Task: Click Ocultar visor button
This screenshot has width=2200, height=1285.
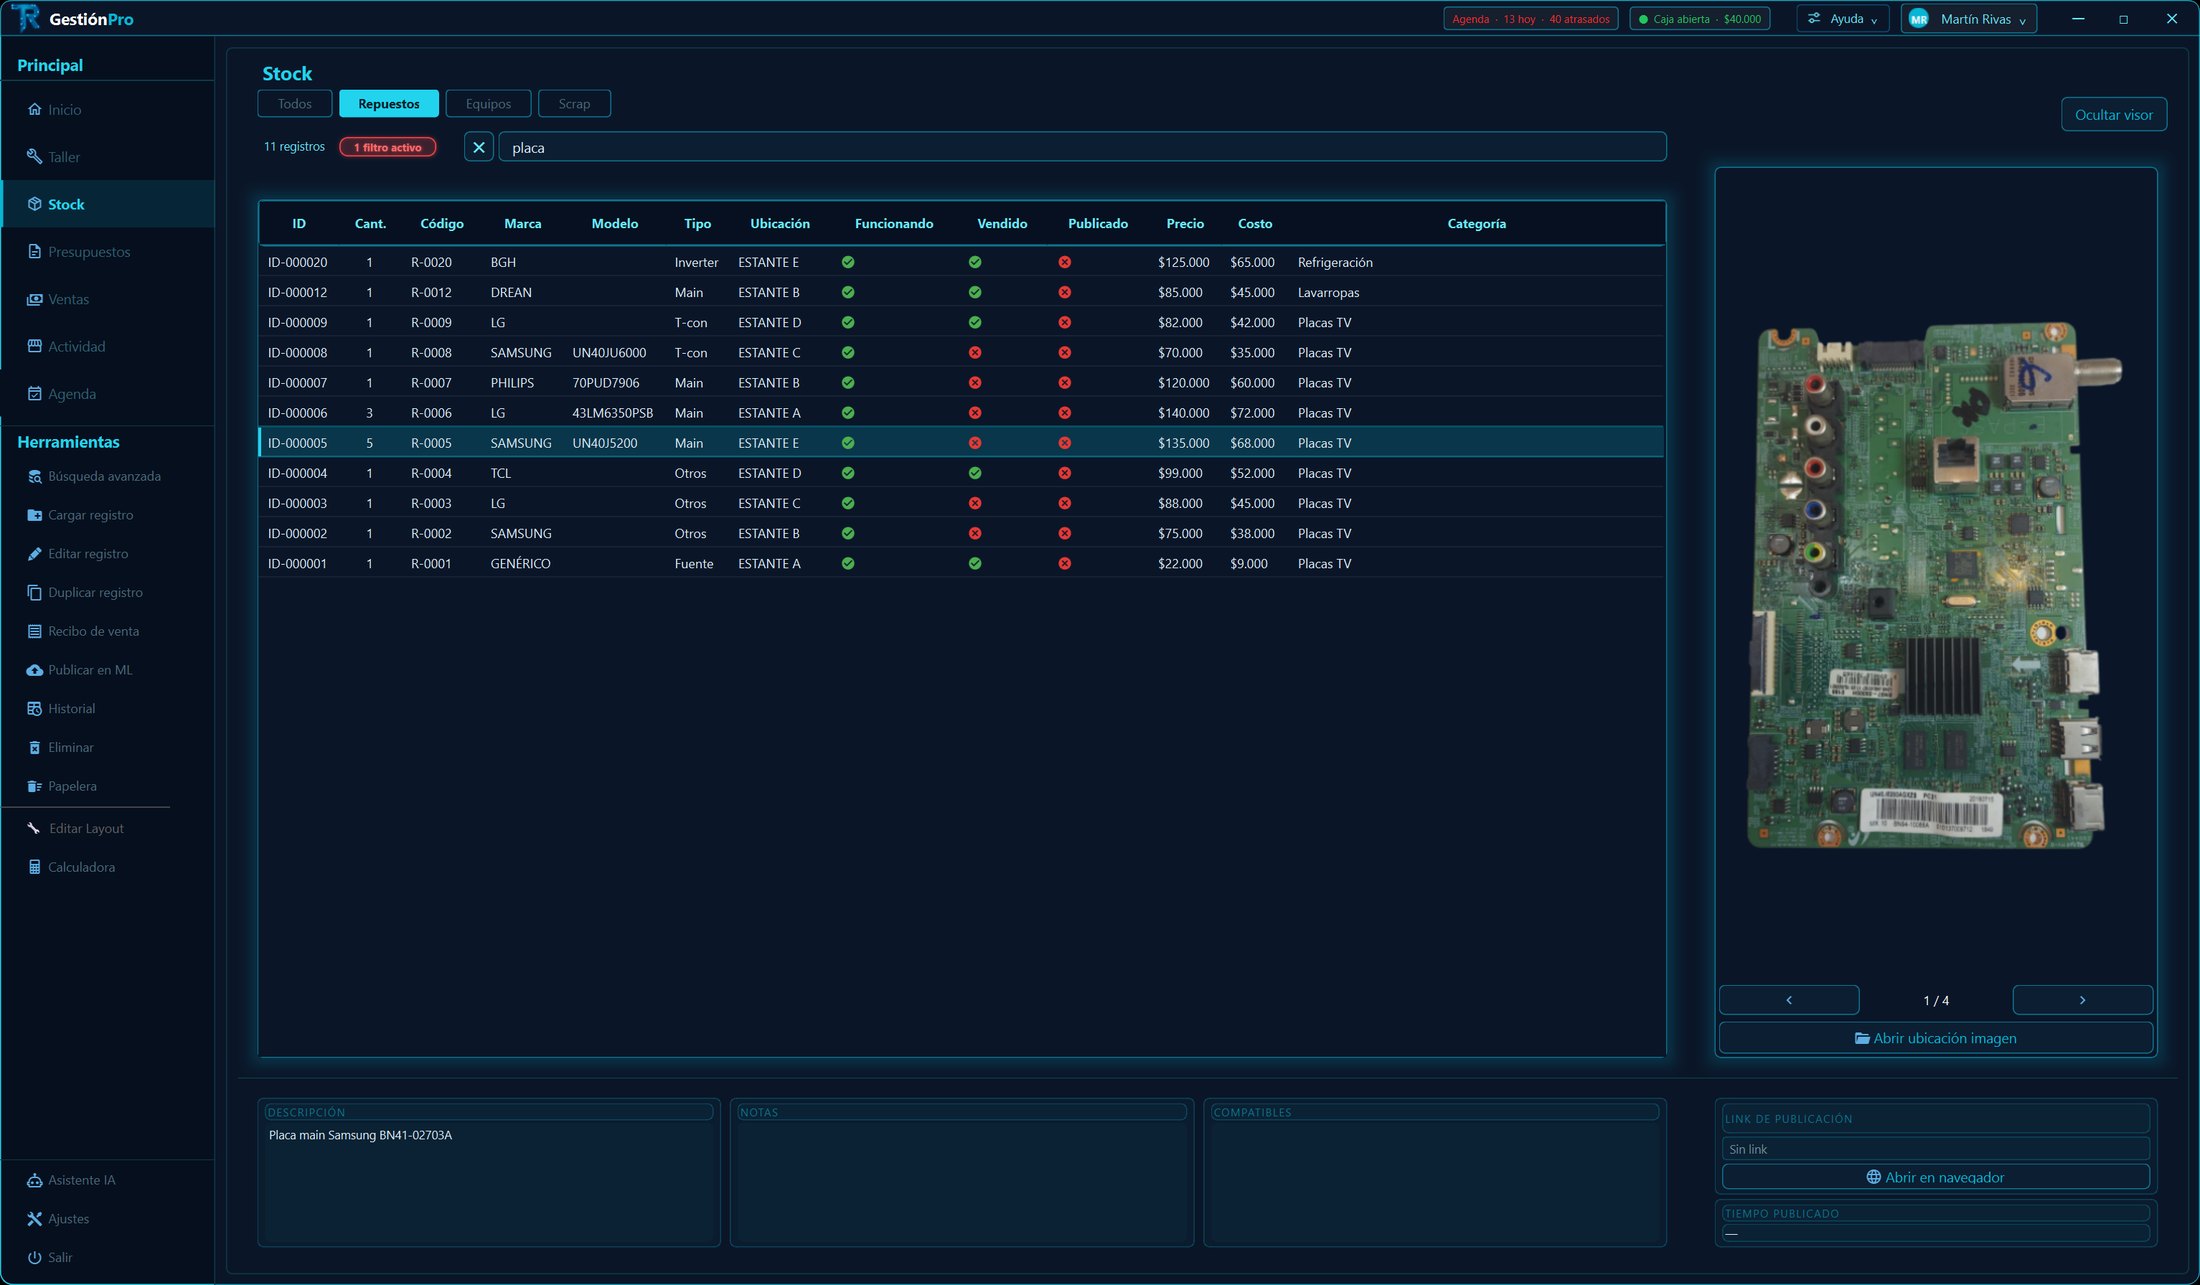Action: [2114, 114]
